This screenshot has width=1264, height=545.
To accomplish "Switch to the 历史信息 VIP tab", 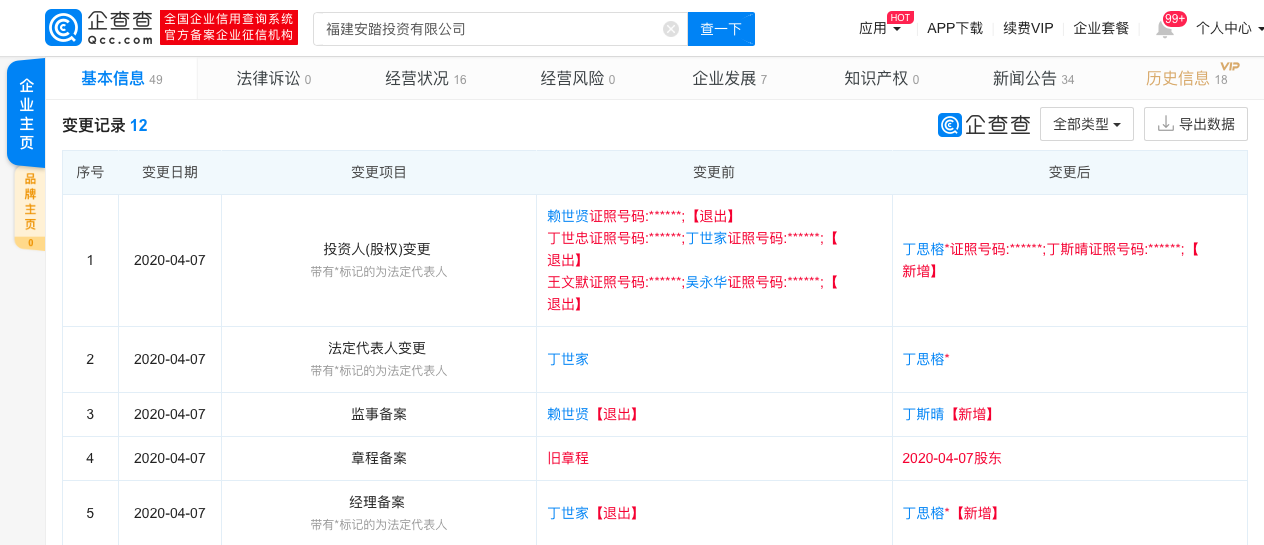I will (x=1187, y=79).
